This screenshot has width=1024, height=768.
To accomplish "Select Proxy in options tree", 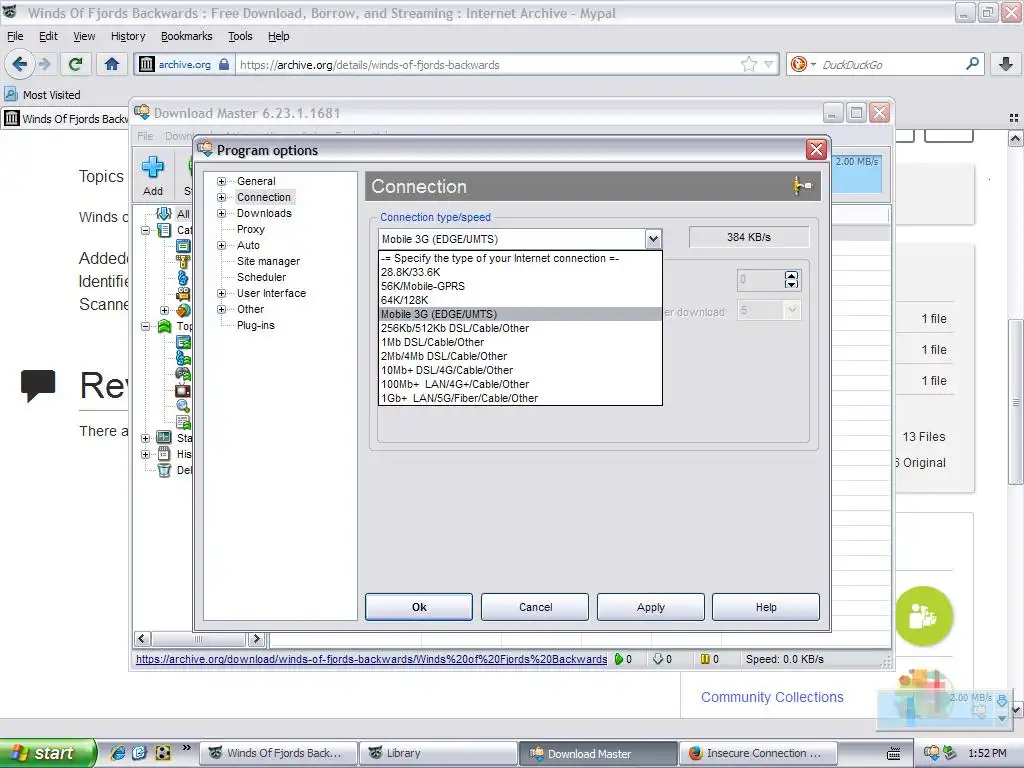I will click(251, 229).
